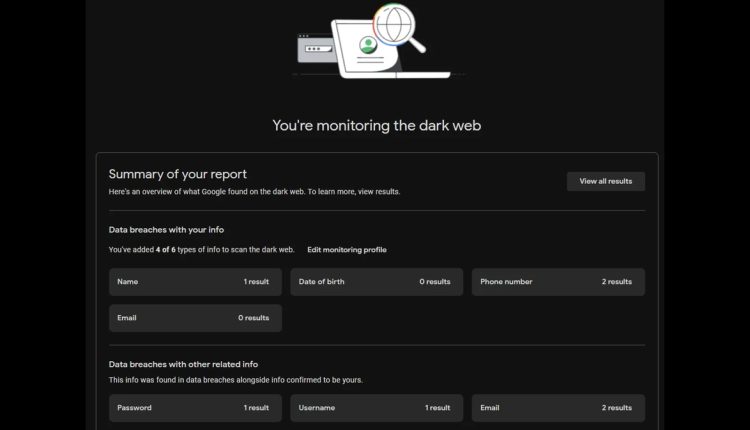The image size is (750, 430).
Task: Open Edit monitoring profile link
Action: (347, 250)
